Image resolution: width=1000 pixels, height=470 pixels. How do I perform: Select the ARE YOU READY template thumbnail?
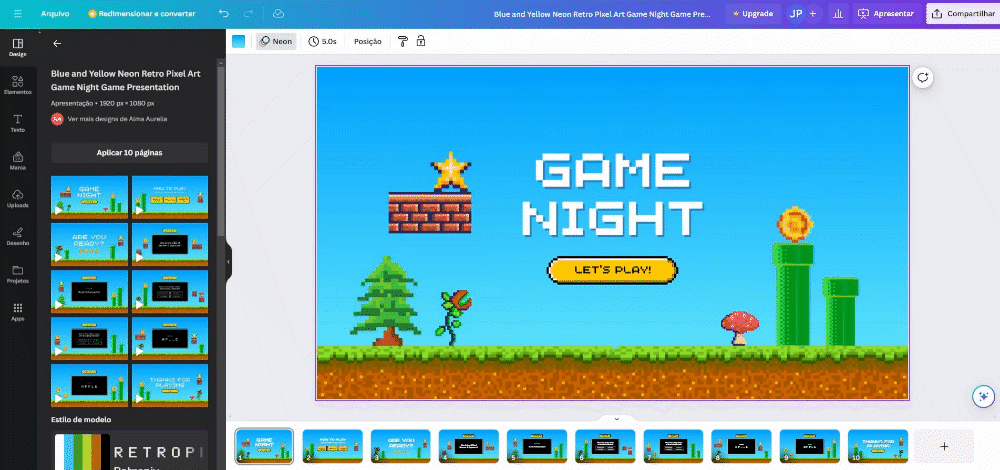pos(89,243)
